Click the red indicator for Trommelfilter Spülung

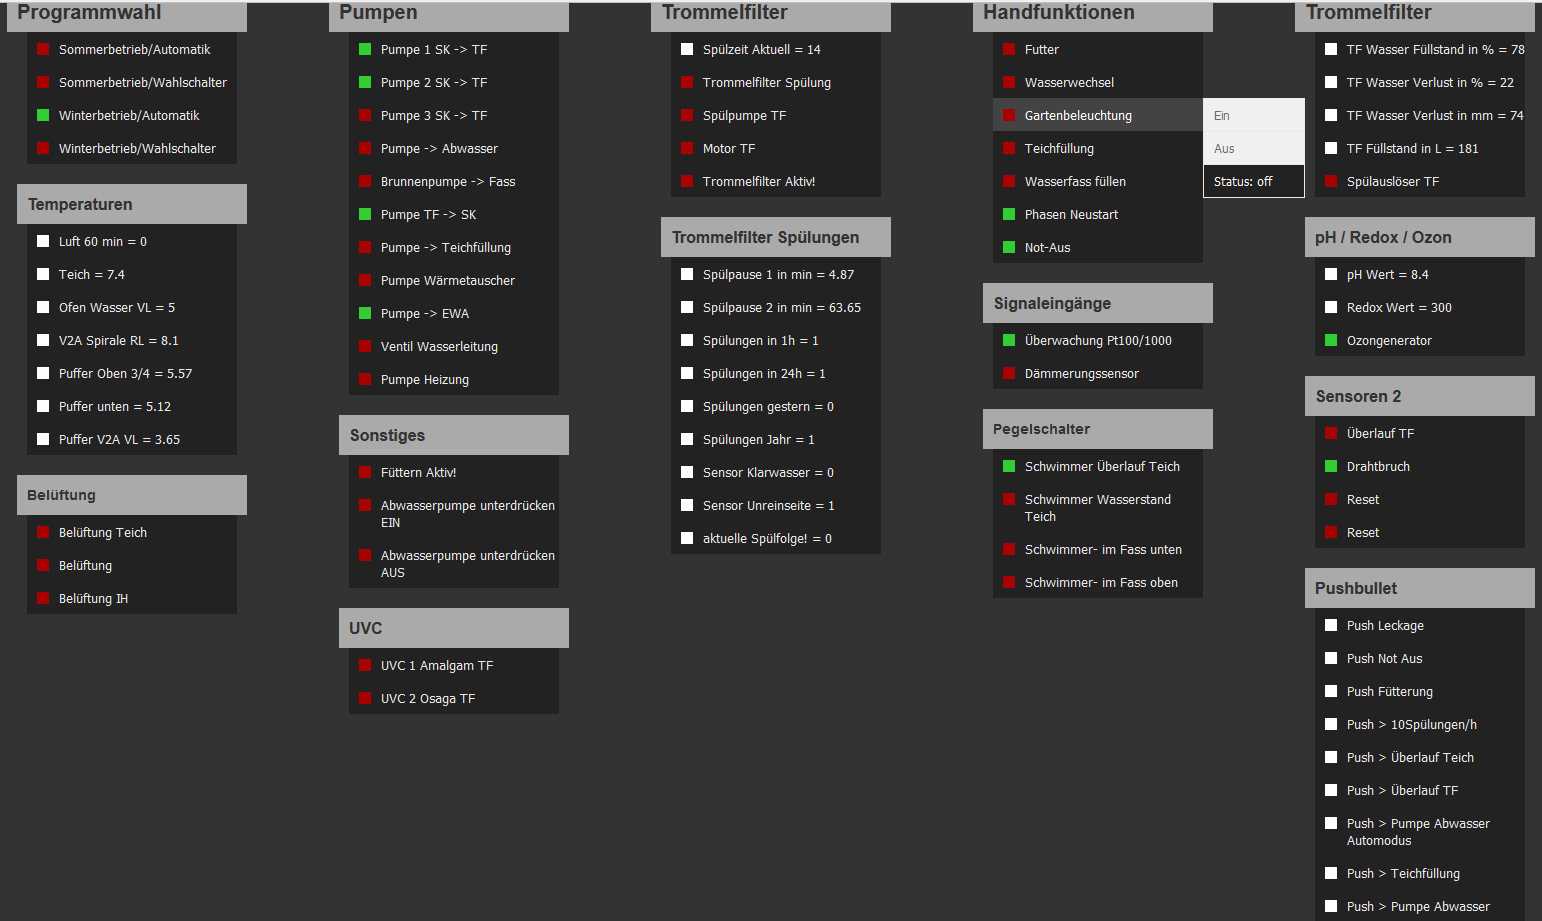point(687,83)
